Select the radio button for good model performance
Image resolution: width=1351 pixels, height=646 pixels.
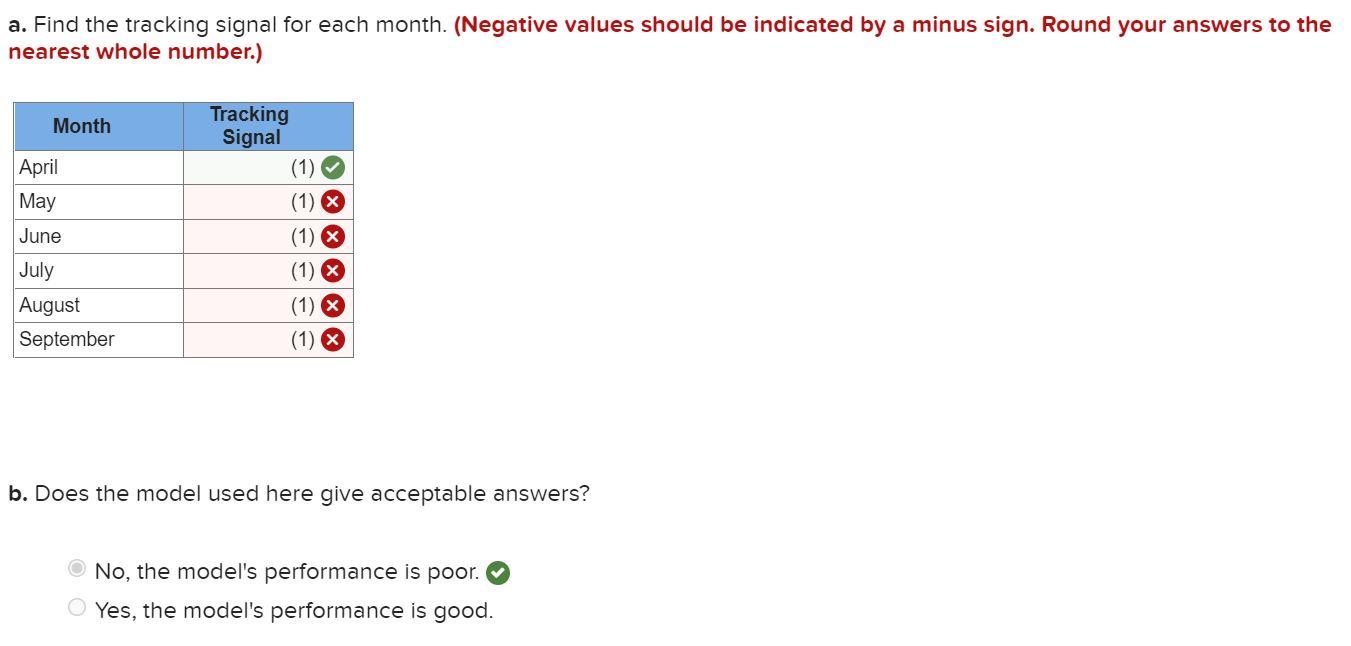click(76, 606)
